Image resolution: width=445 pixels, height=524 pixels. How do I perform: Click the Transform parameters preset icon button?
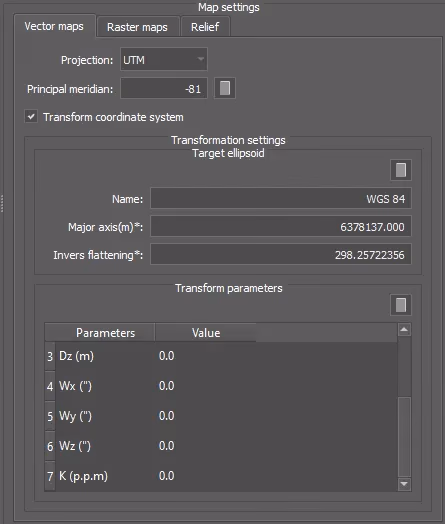pos(401,305)
